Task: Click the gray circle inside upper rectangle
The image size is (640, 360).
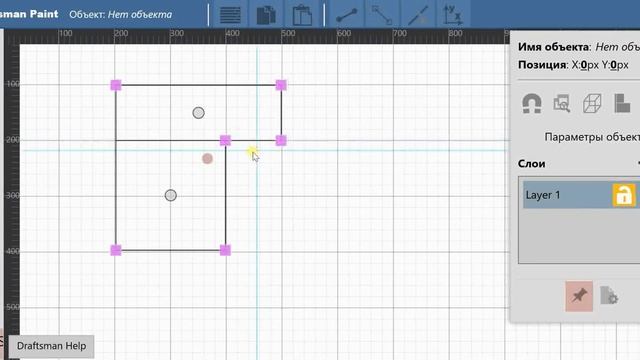Action: 198,113
